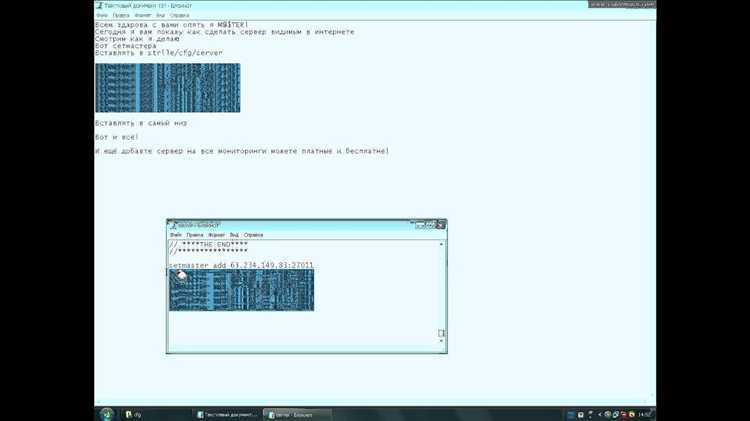Open the Формат menu in the main Notepad window

142,16
